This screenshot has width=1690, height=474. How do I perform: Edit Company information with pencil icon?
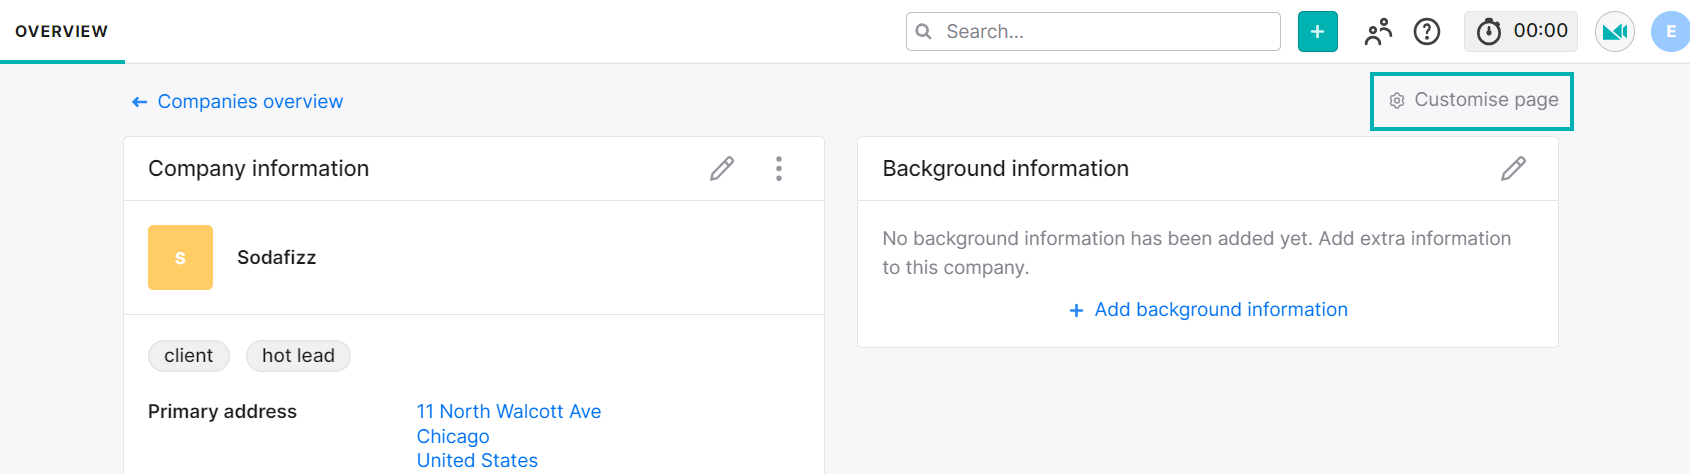(x=722, y=169)
